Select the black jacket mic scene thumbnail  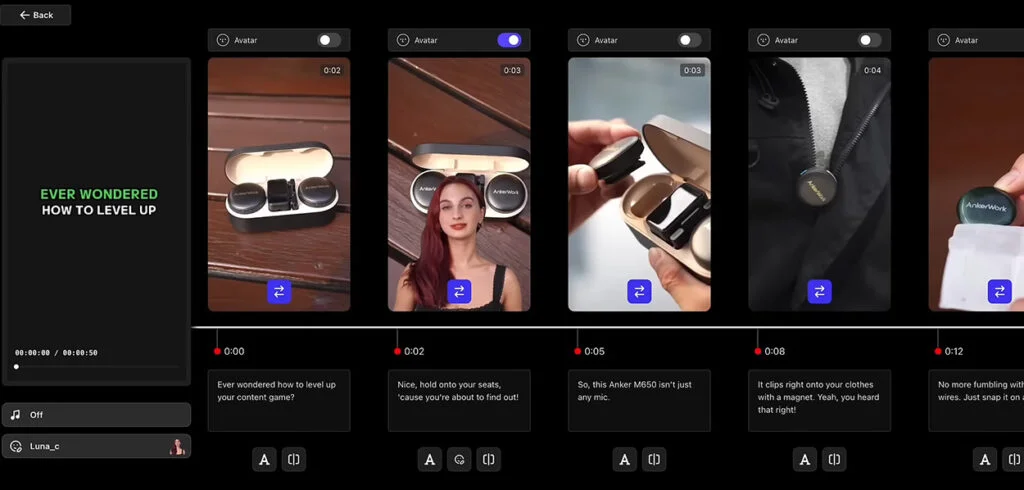click(820, 184)
